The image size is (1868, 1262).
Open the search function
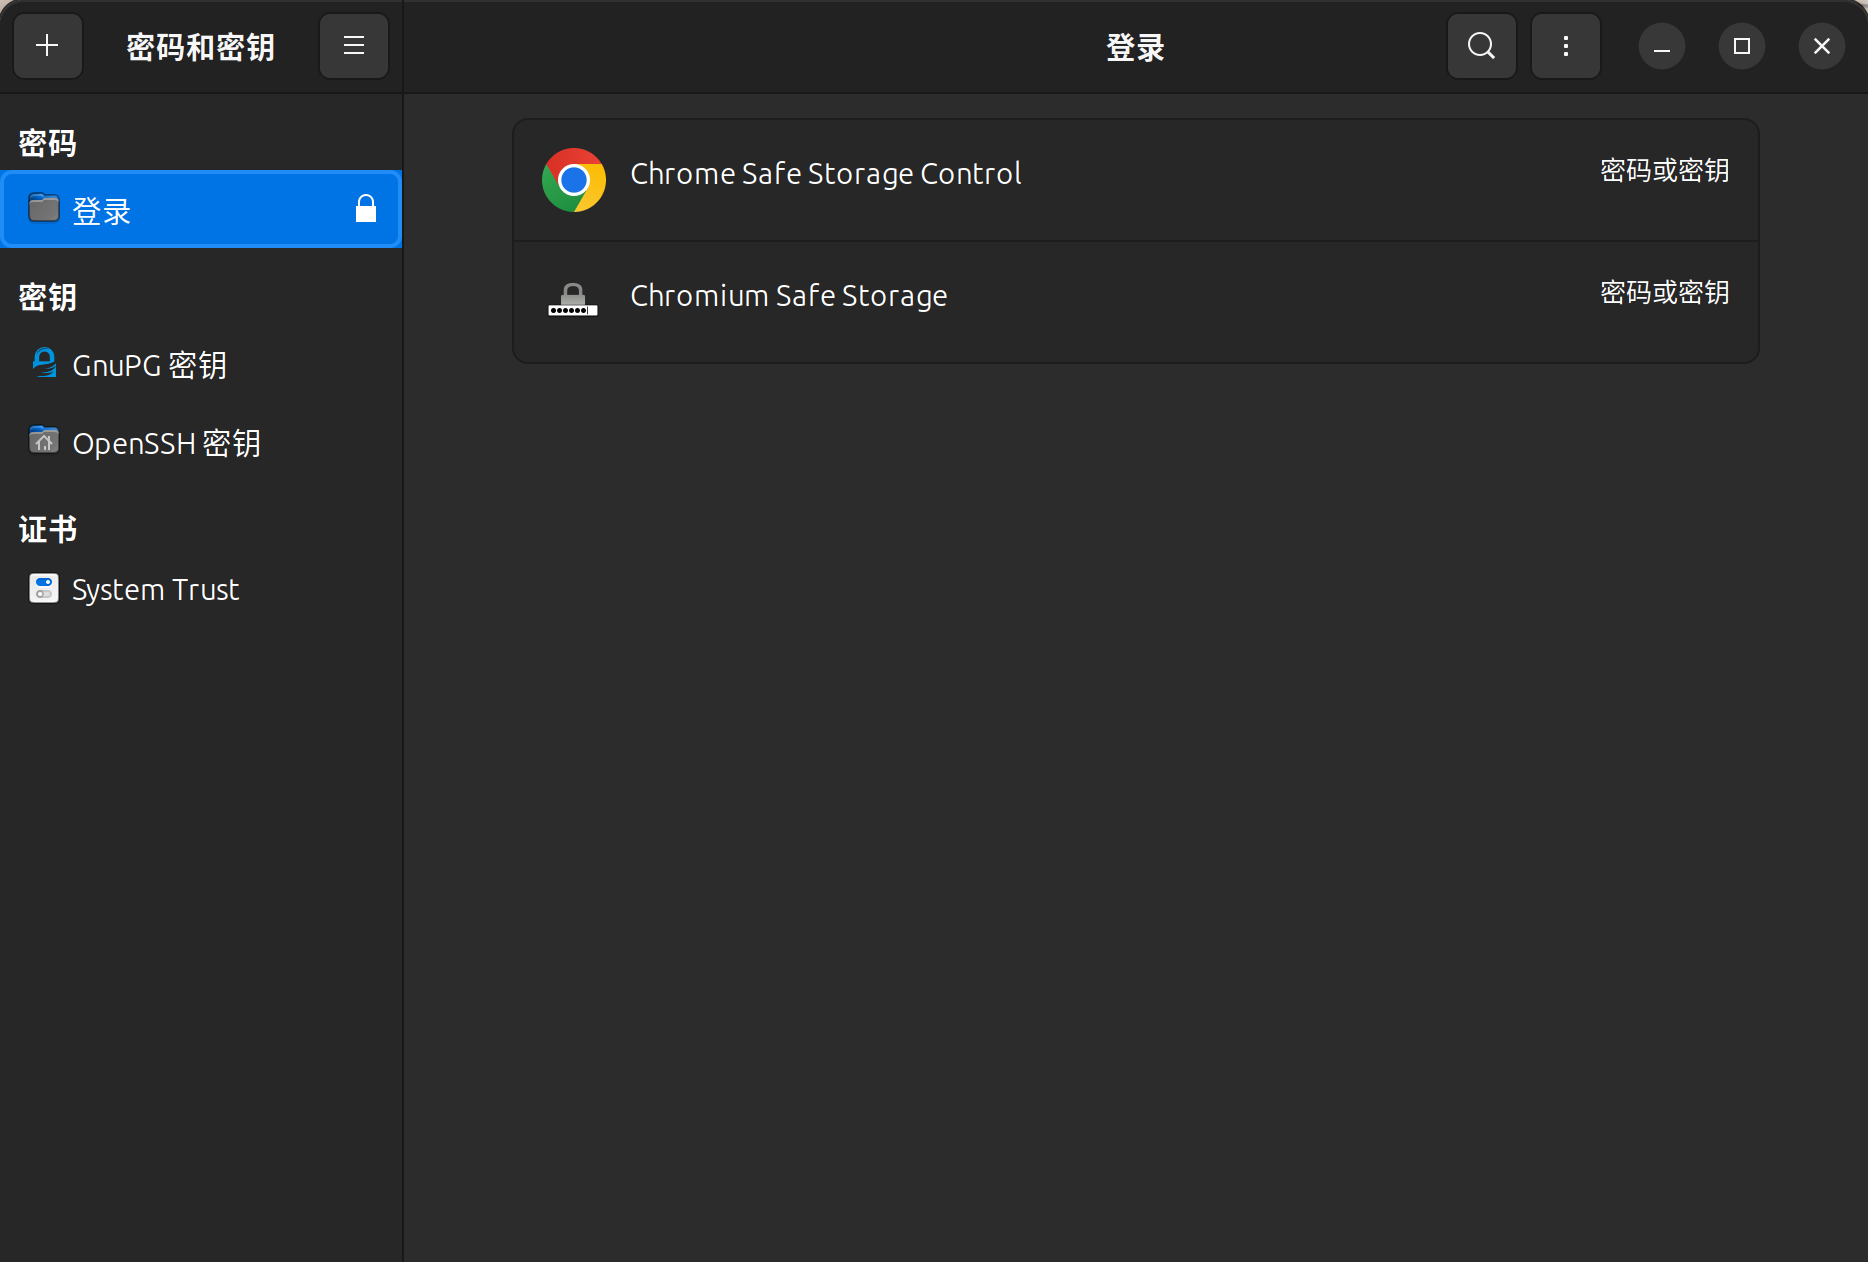coord(1481,46)
